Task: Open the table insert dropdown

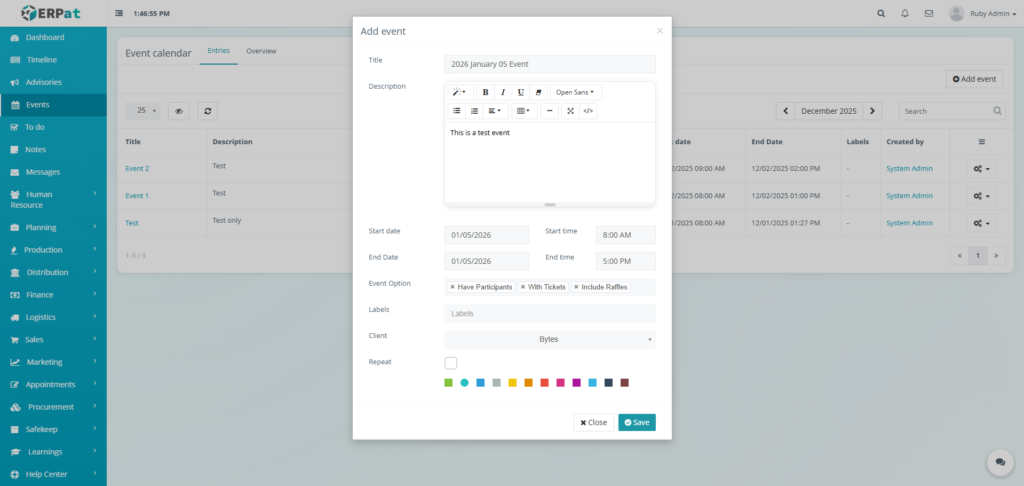Action: coord(525,111)
